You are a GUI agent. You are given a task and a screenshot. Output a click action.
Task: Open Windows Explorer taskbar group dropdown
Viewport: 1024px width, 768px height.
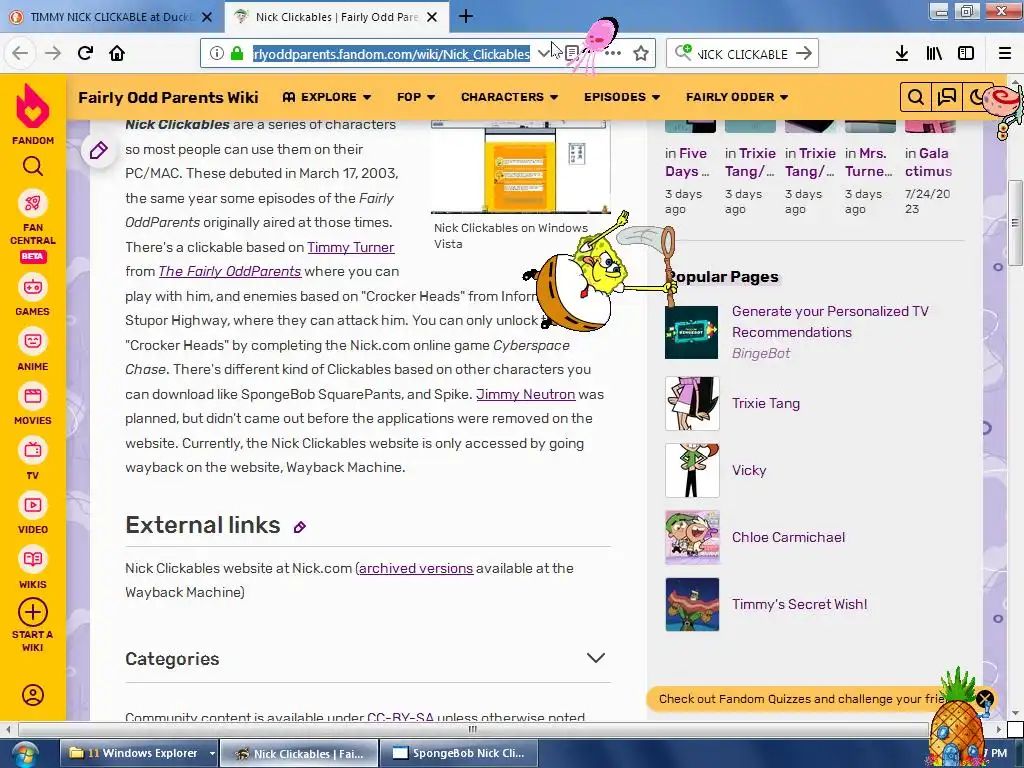[212, 754]
